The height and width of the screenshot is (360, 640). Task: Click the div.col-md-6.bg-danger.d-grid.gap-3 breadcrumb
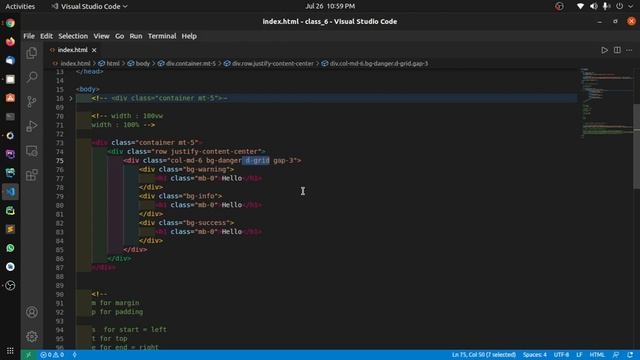(x=379, y=64)
